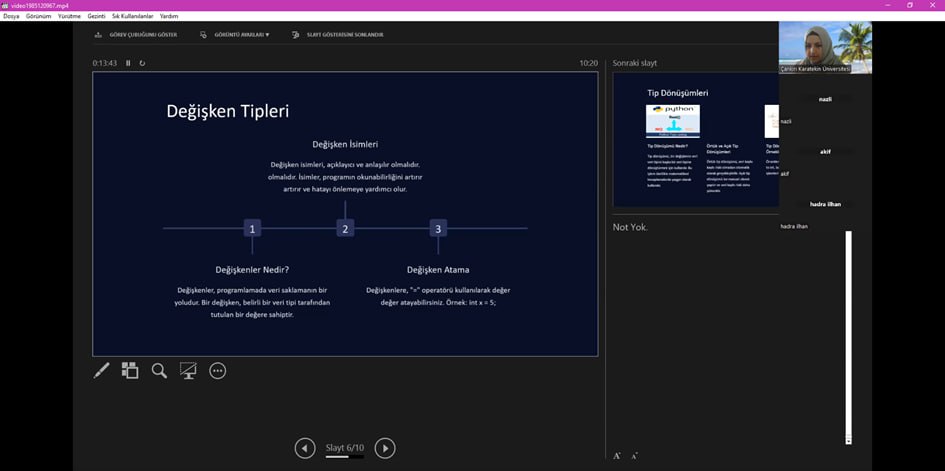
Task: Decrease the notes text size
Action: coord(634,455)
